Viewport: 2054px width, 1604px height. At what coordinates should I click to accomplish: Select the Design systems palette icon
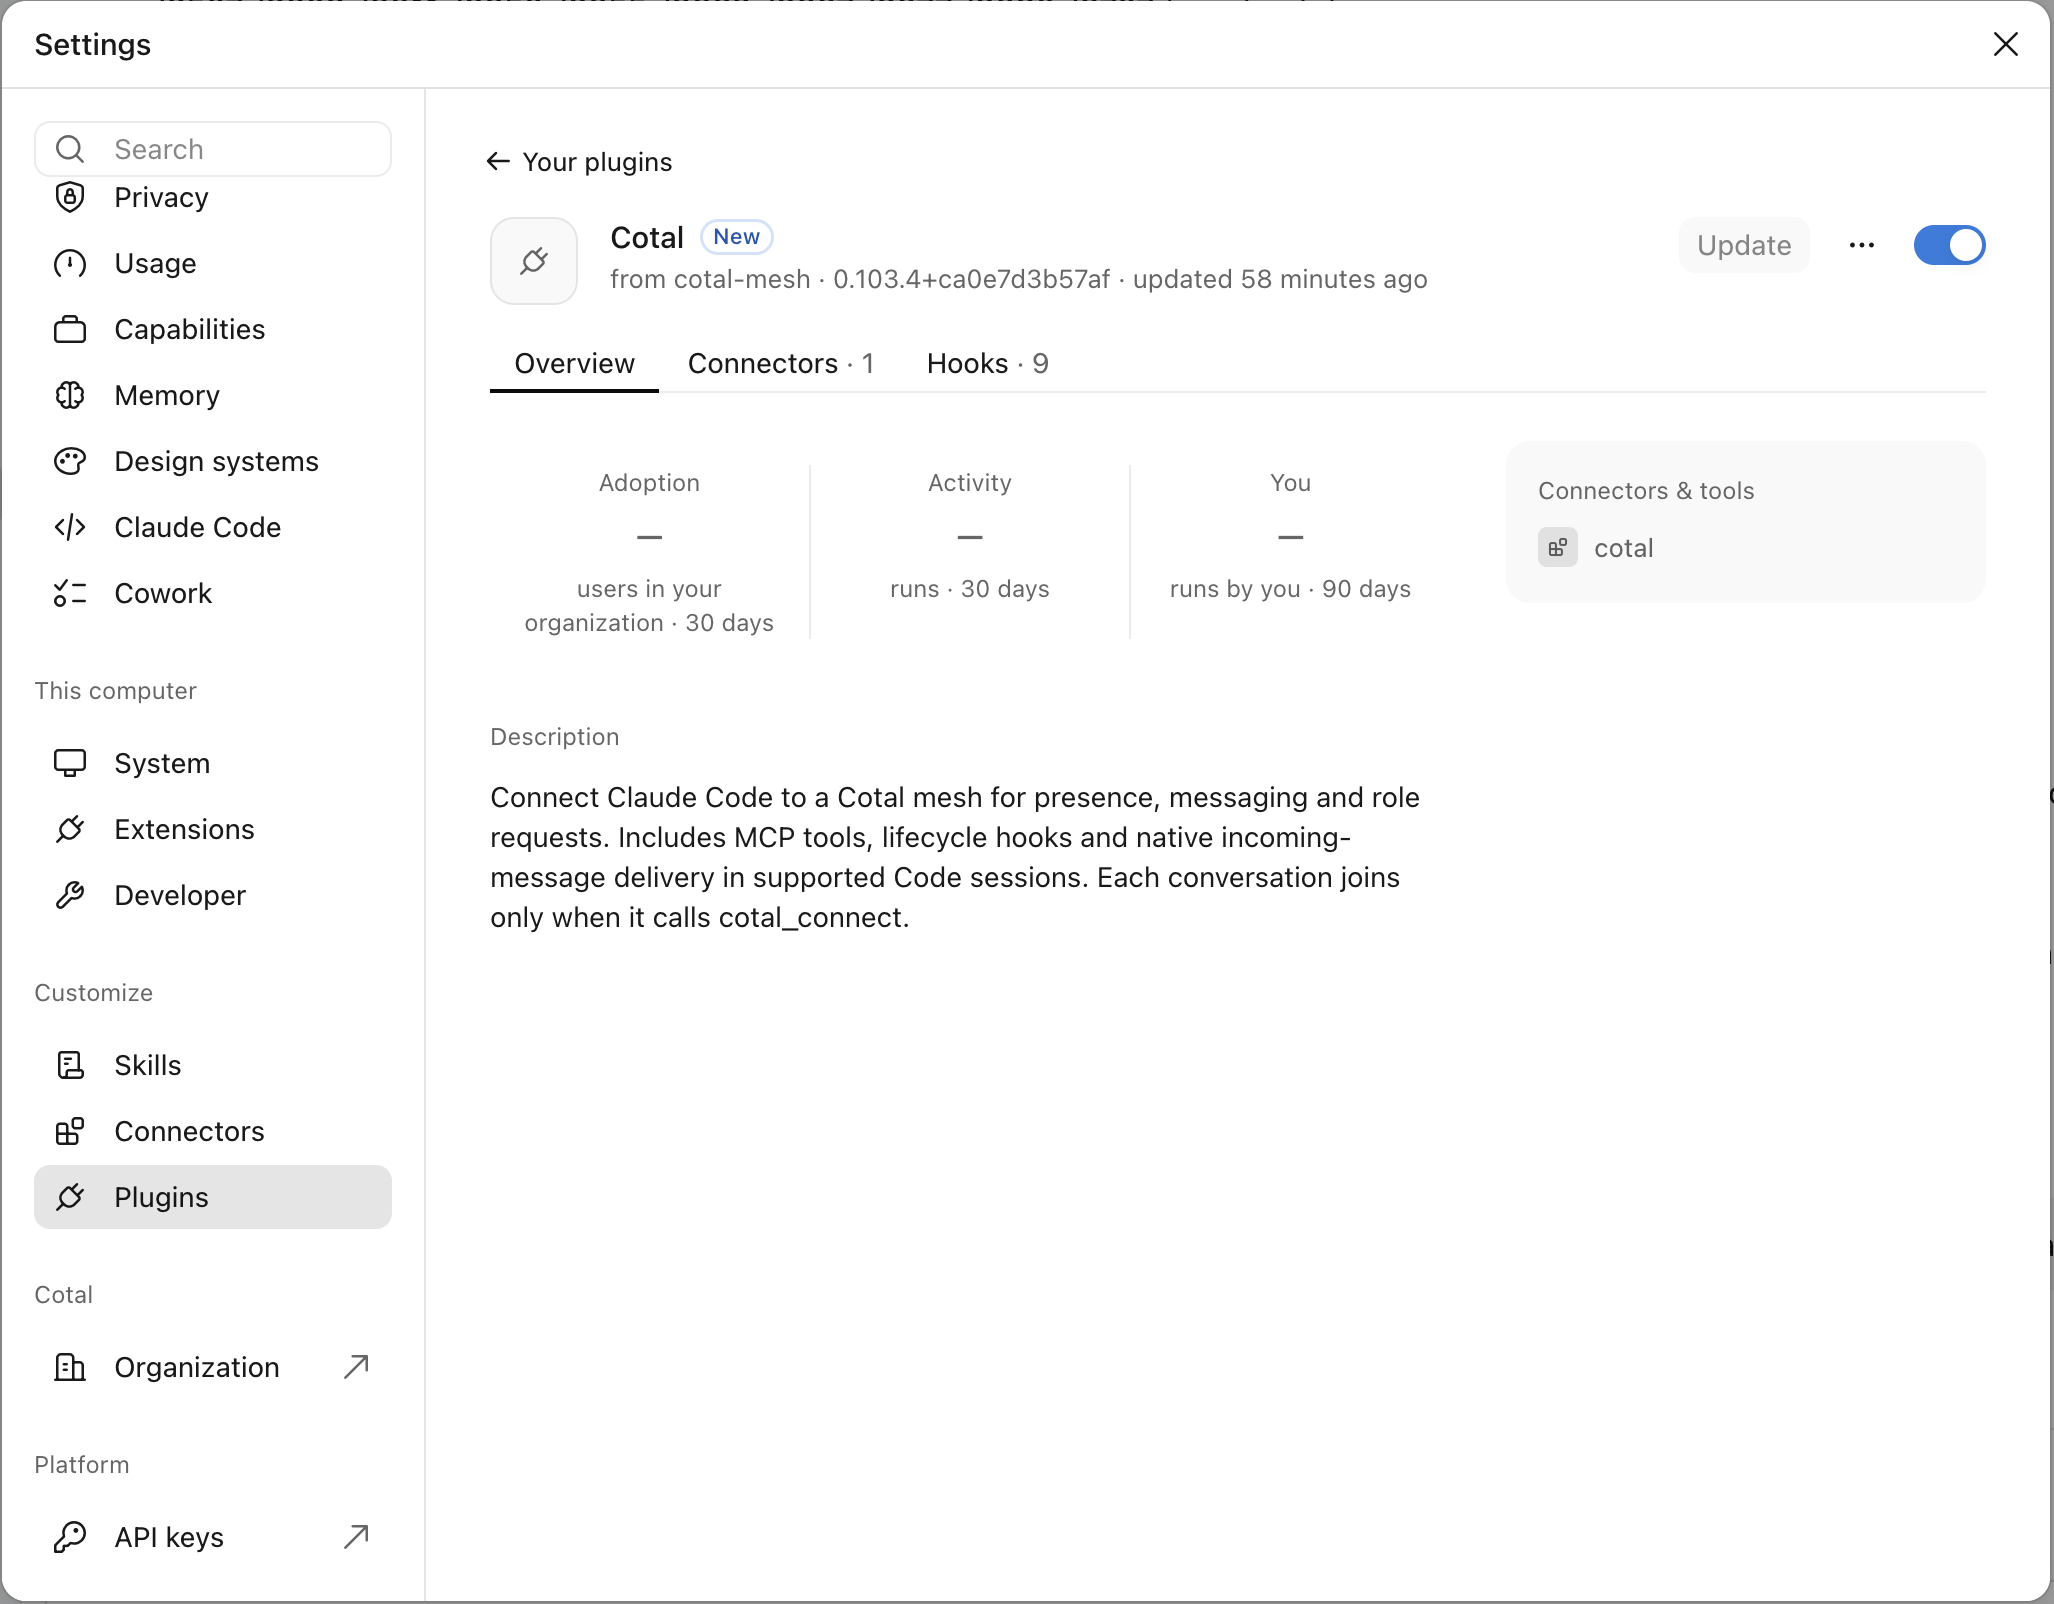click(x=70, y=461)
